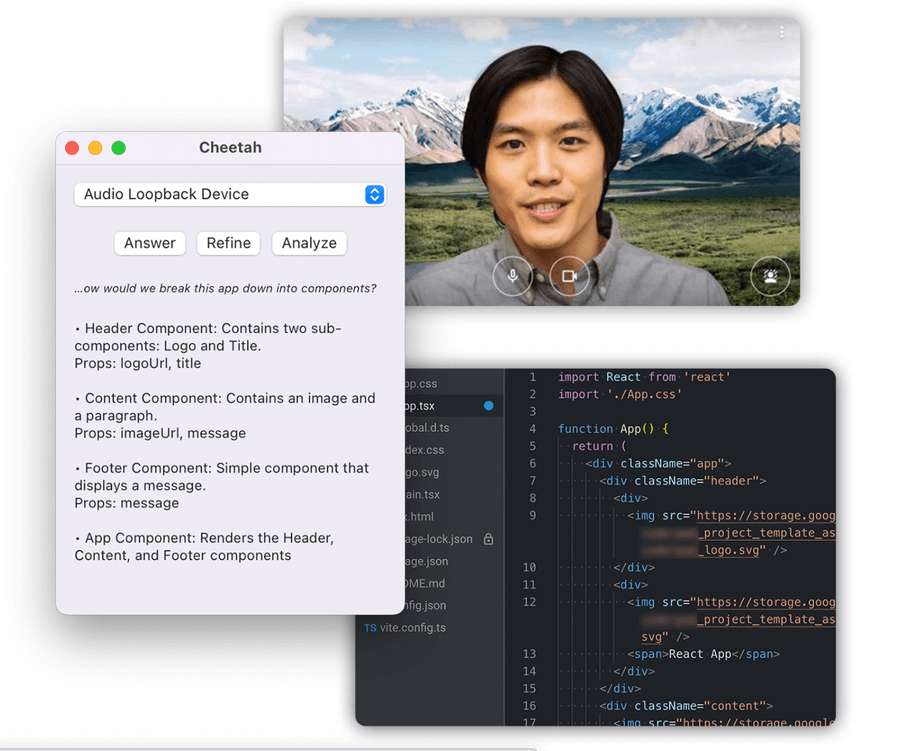899x751 pixels.
Task: Click the lock icon beside package-lock.json
Action: coord(488,539)
